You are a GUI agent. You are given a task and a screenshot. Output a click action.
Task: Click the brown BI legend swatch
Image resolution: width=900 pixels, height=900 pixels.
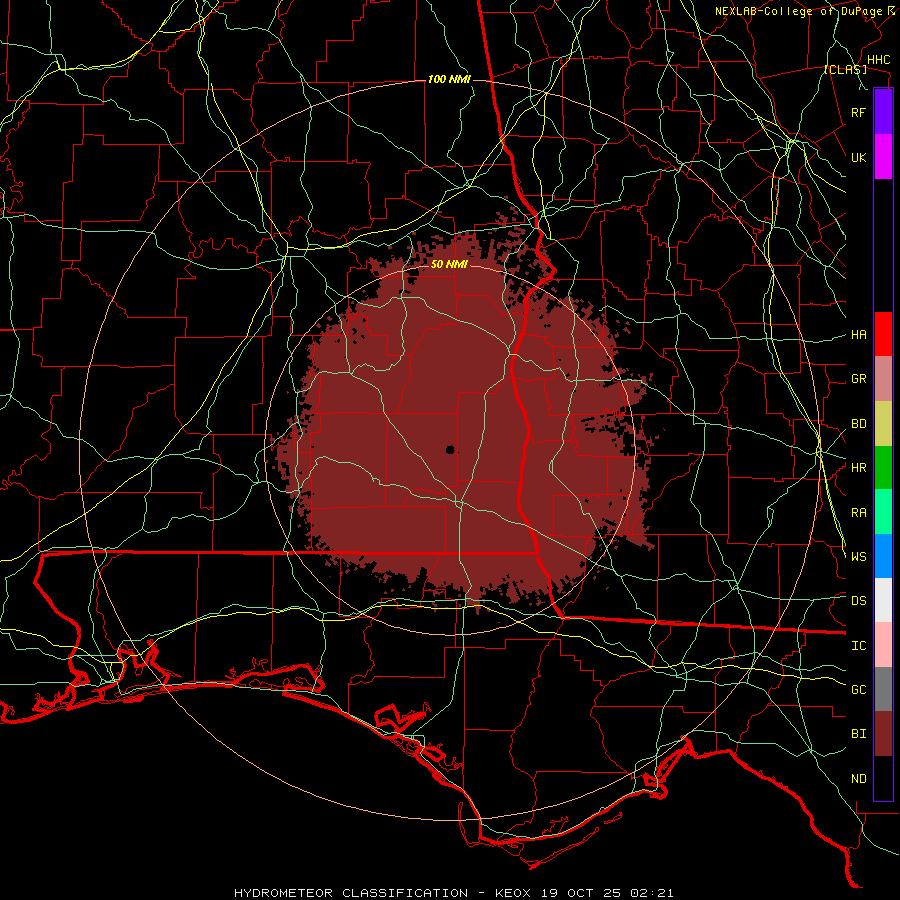point(883,734)
